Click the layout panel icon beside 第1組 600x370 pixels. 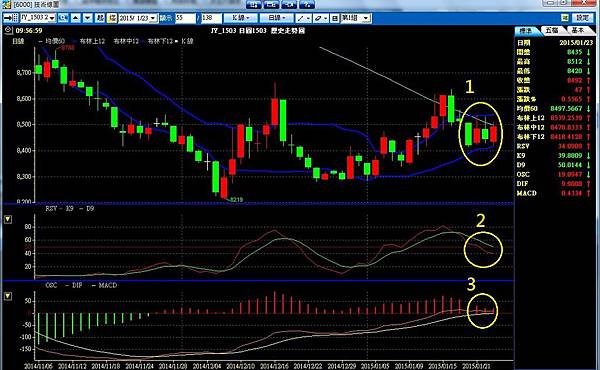(334, 18)
